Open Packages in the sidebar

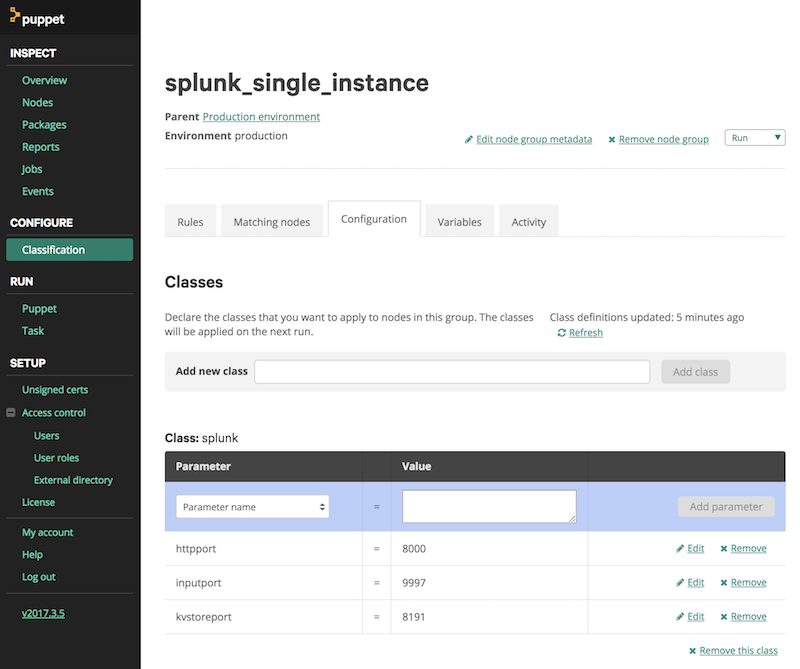tap(44, 125)
